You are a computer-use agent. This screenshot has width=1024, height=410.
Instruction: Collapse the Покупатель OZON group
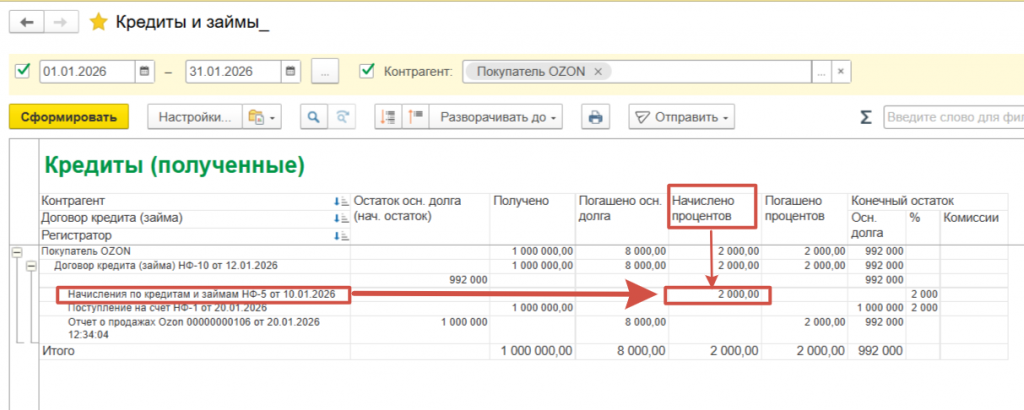16,251
